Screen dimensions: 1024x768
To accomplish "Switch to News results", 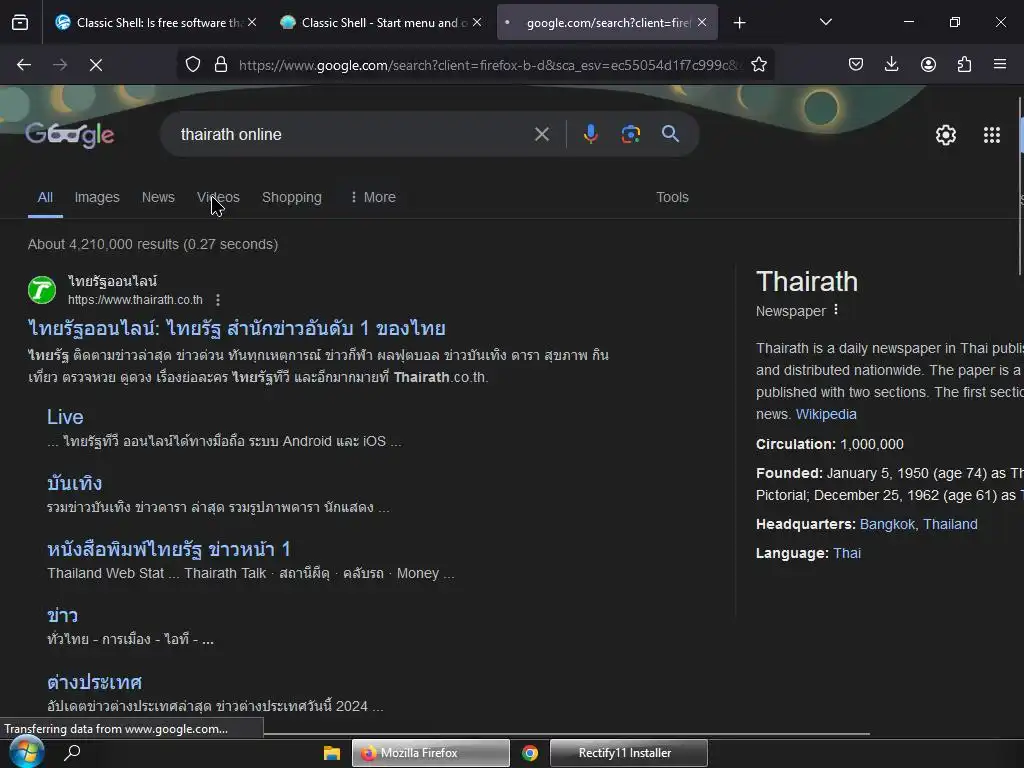I will click(x=158, y=197).
